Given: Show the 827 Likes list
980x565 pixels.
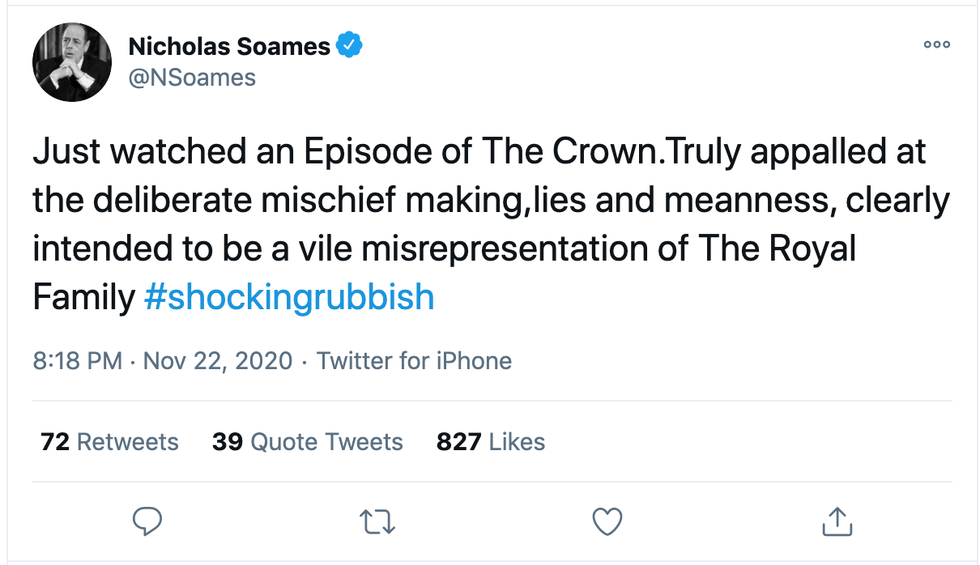Looking at the screenshot, I should point(490,442).
